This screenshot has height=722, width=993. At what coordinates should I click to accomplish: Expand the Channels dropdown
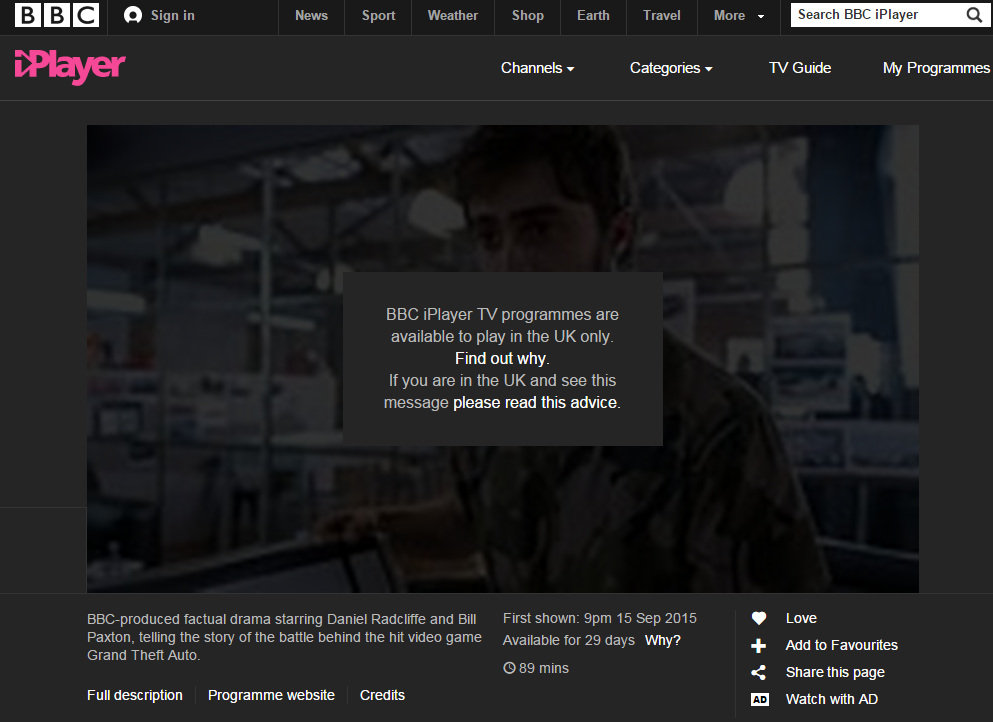pos(538,68)
